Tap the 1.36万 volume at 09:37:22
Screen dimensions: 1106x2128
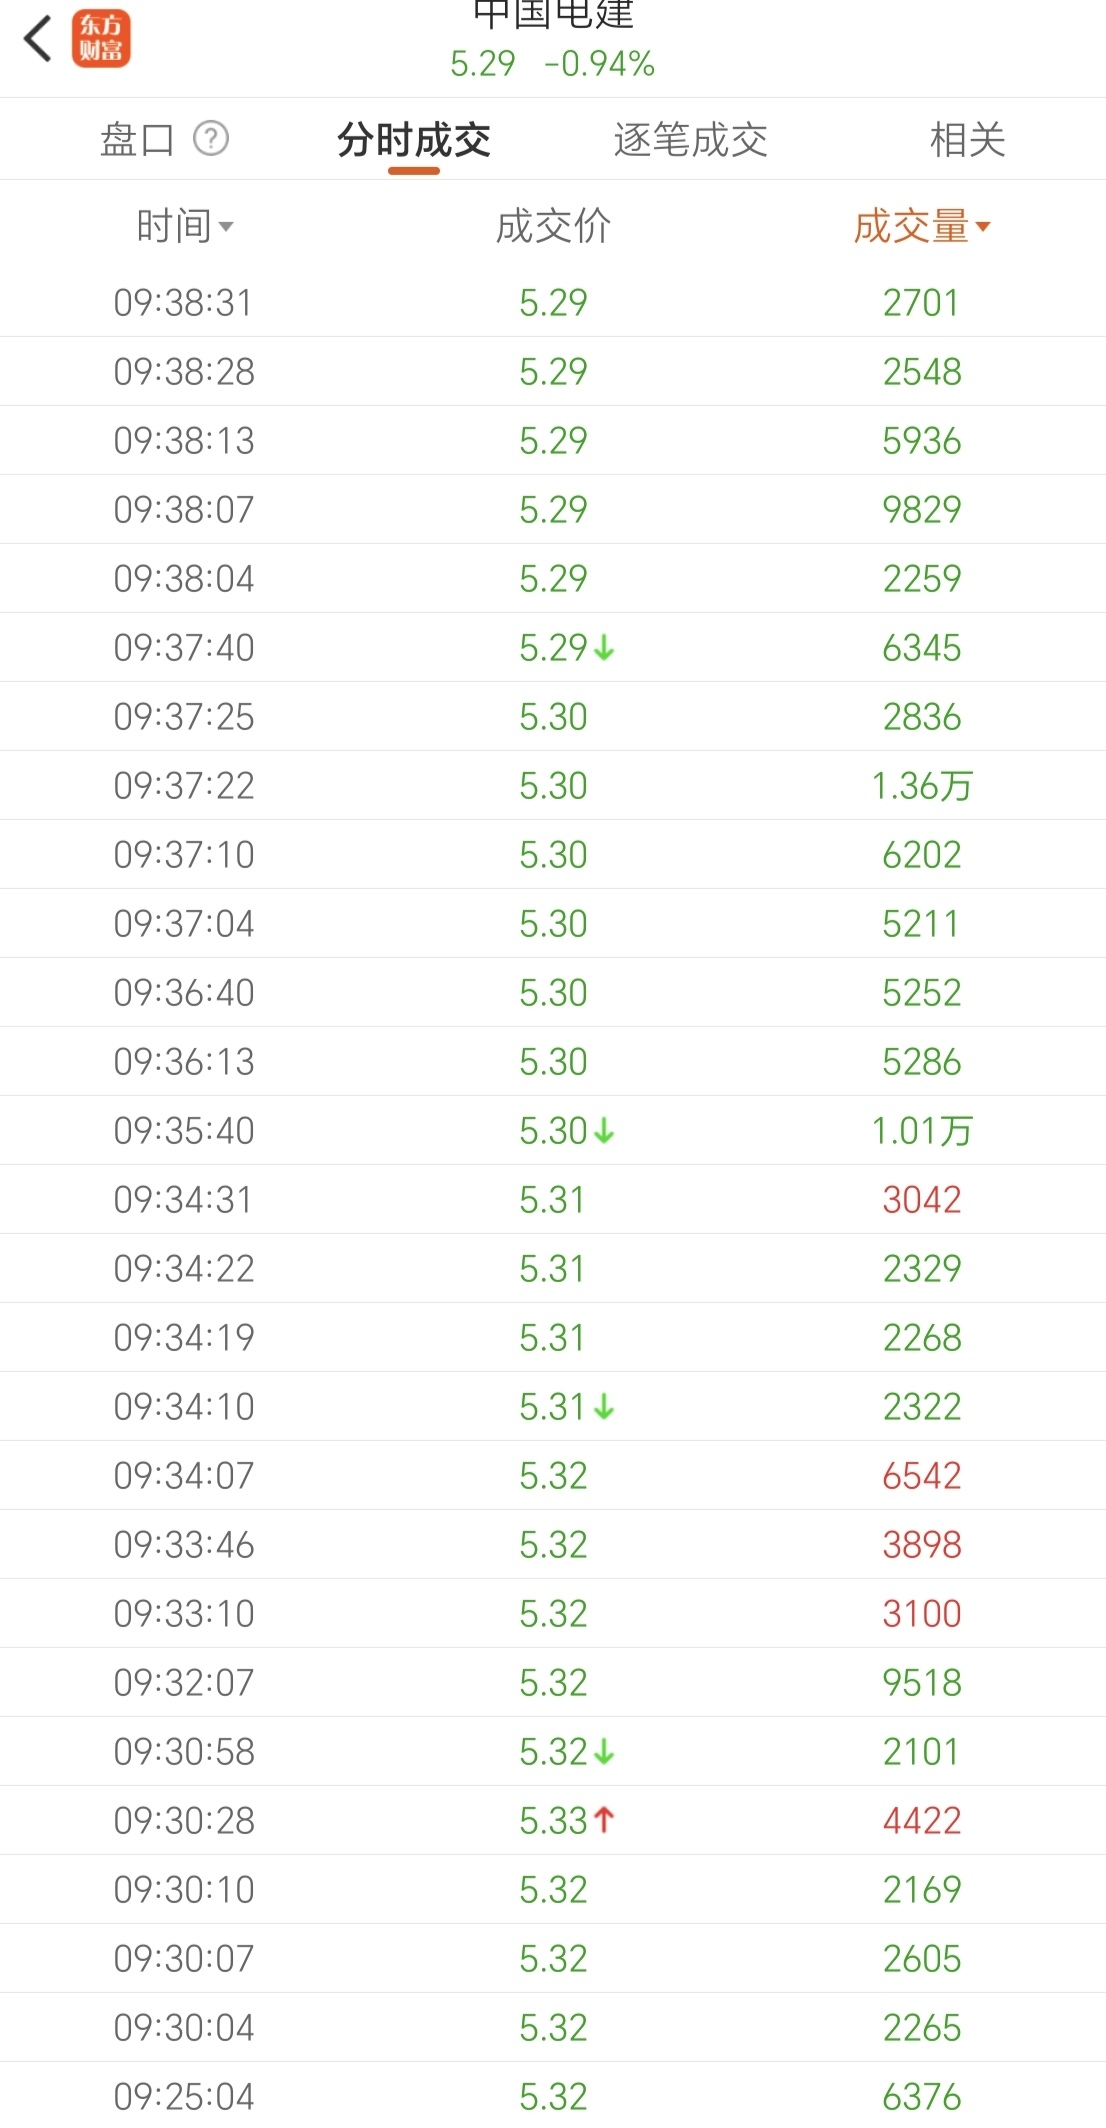click(921, 786)
